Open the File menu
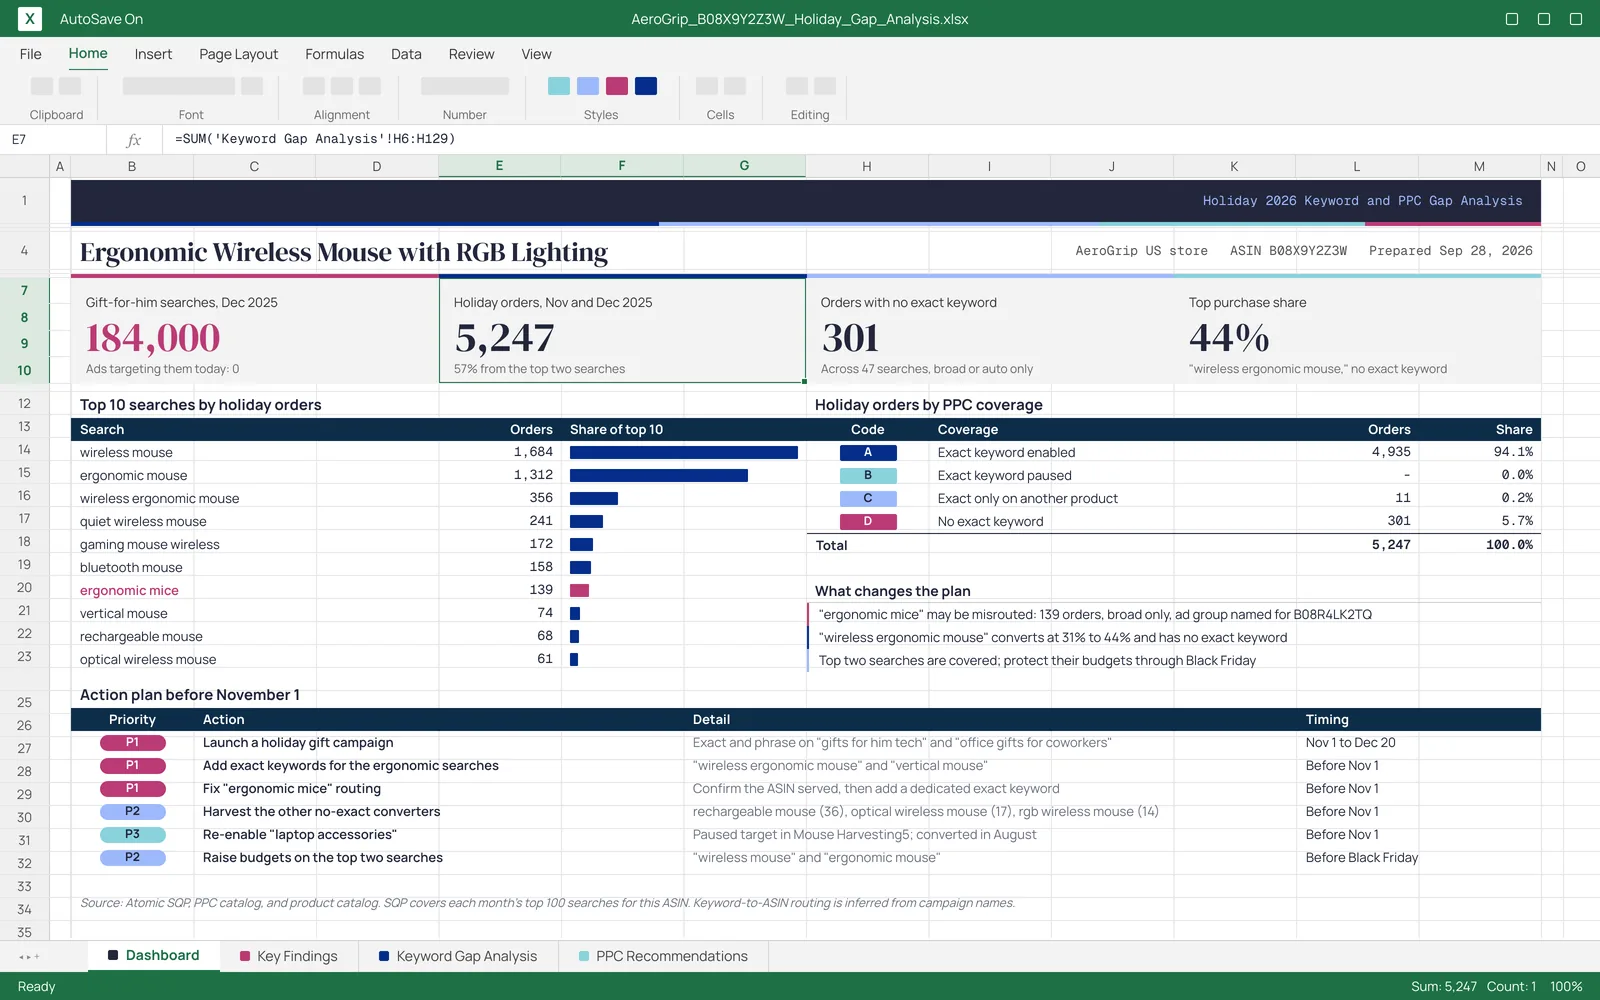Image resolution: width=1600 pixels, height=1000 pixels. click(31, 54)
